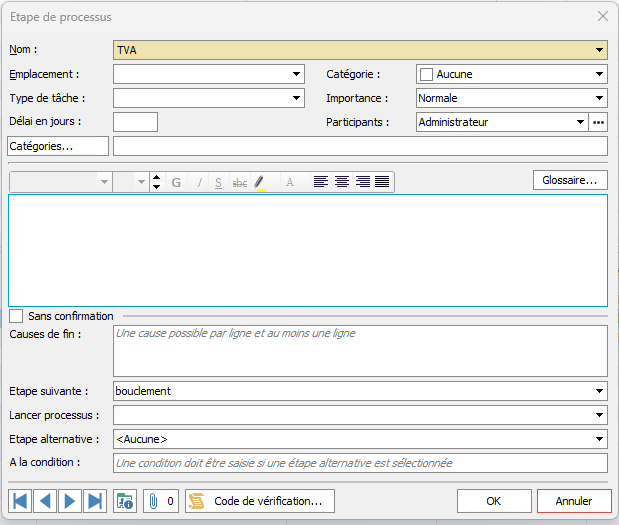This screenshot has height=525, width=619.
Task: Click the Catégories... button
Action: 58,146
